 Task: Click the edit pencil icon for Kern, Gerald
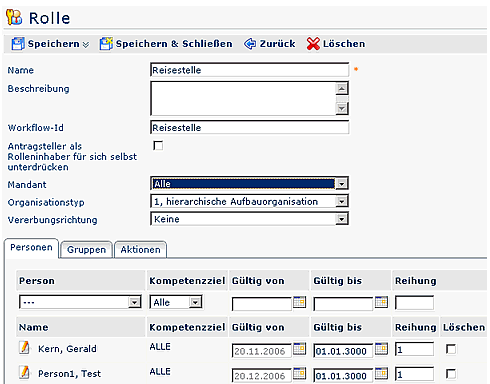tap(25, 347)
